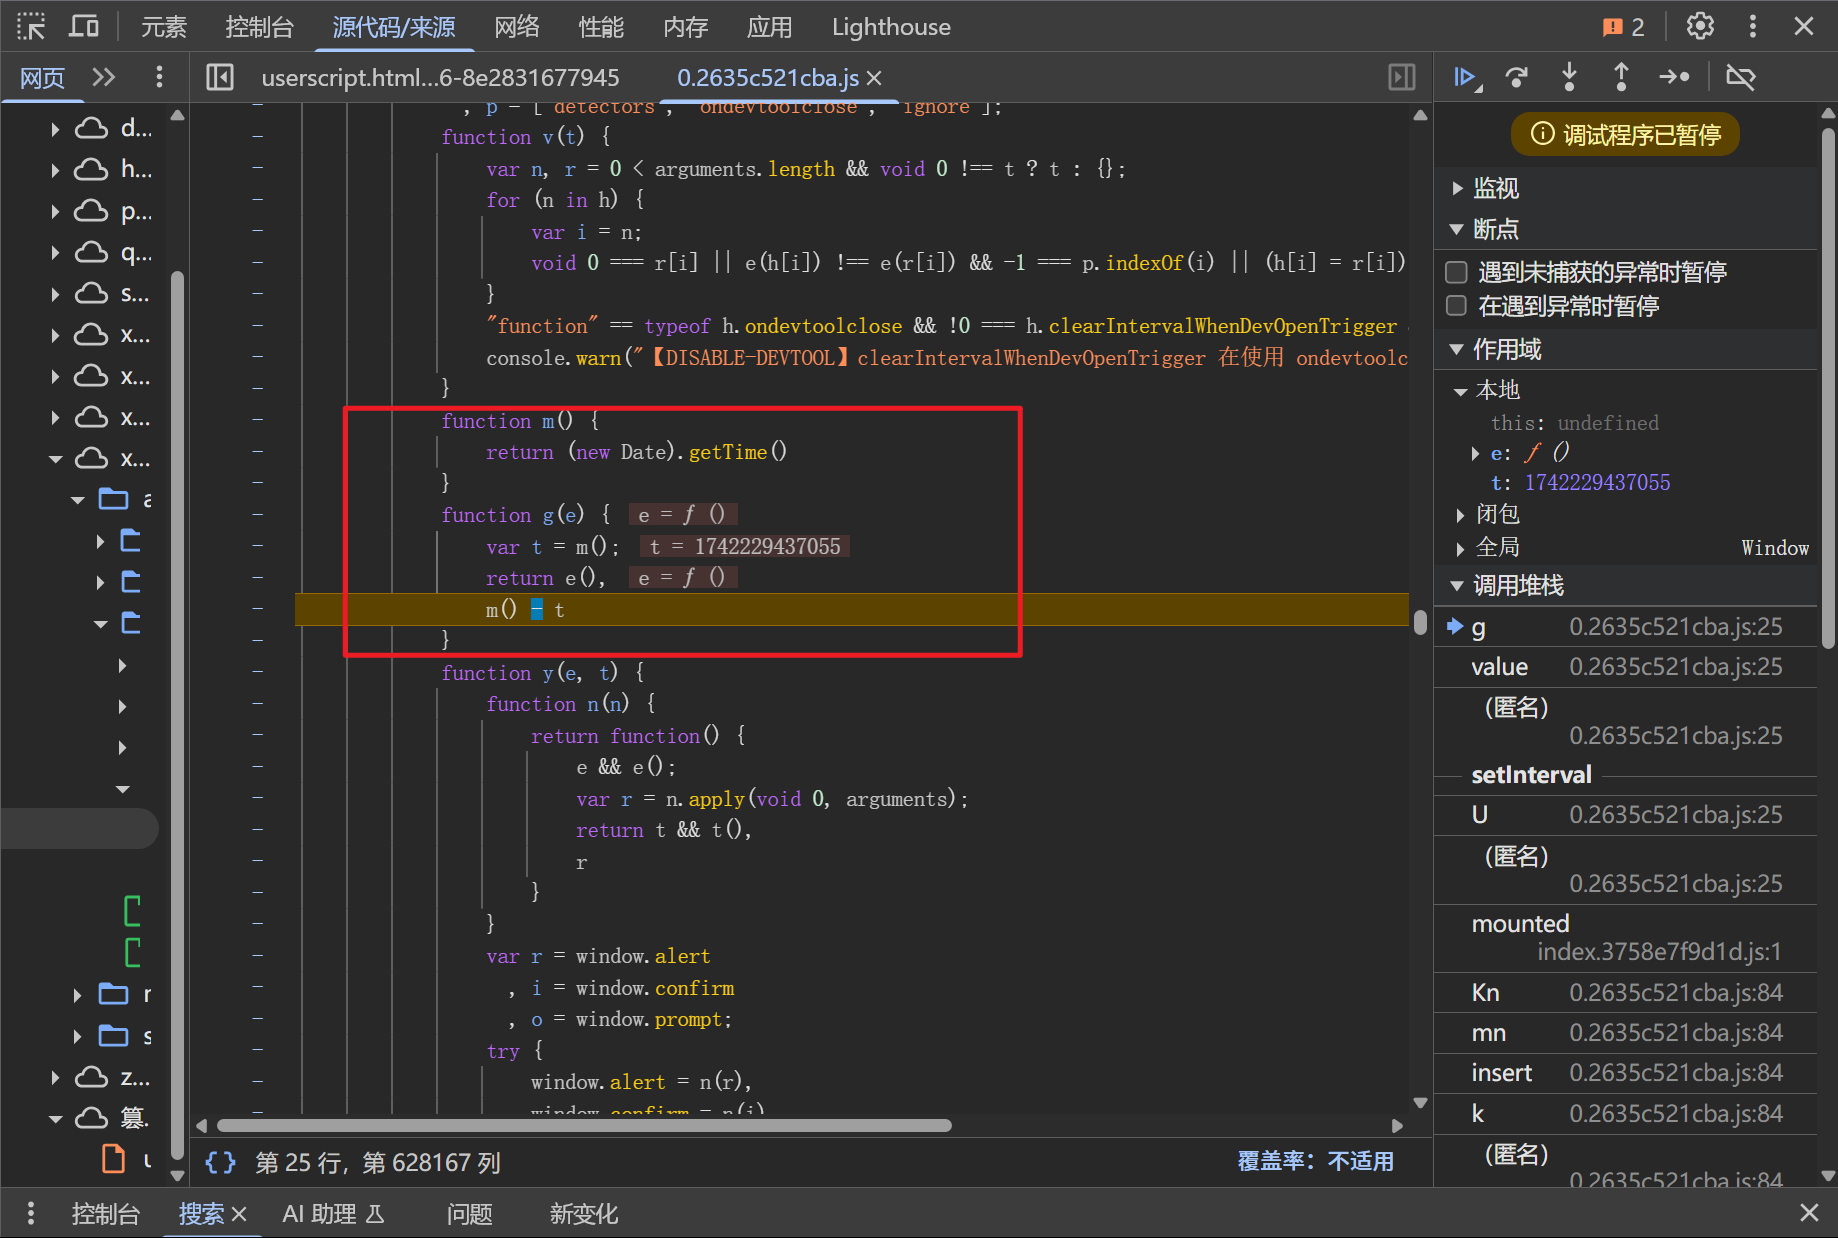This screenshot has height=1238, width=1838.
Task: Pretty-print the source with braces icon
Action: [x=220, y=1162]
